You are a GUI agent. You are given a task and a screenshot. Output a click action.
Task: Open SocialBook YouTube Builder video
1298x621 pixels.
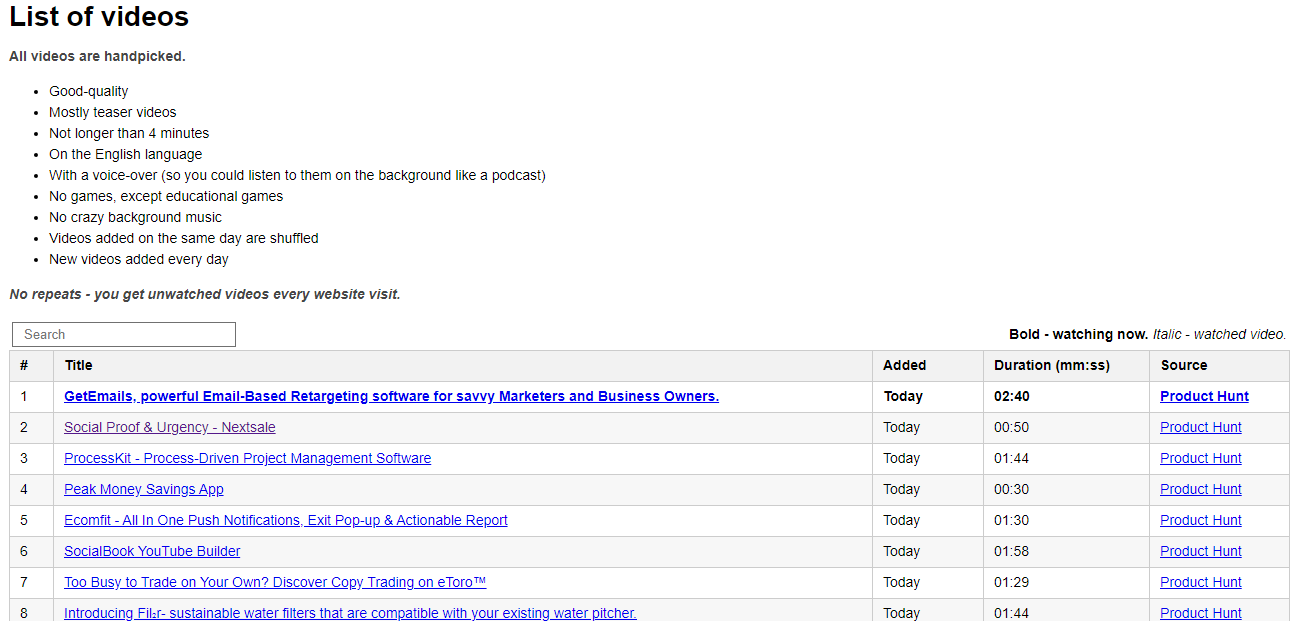tap(152, 551)
